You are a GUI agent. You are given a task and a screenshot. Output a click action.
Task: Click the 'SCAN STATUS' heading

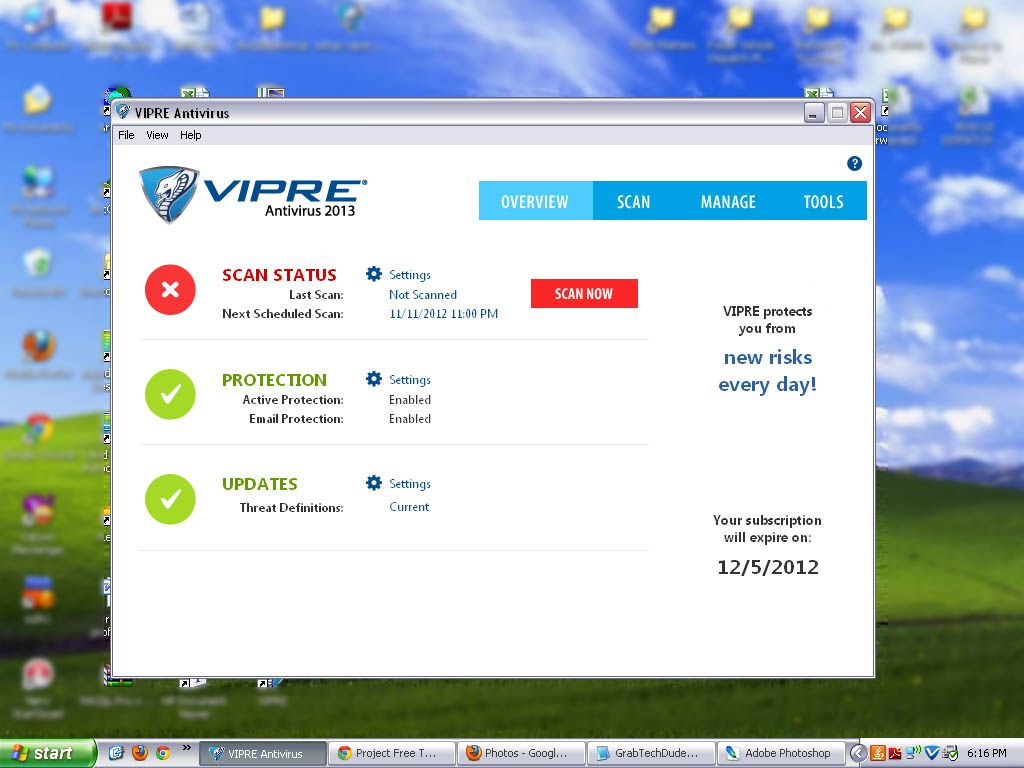point(279,275)
